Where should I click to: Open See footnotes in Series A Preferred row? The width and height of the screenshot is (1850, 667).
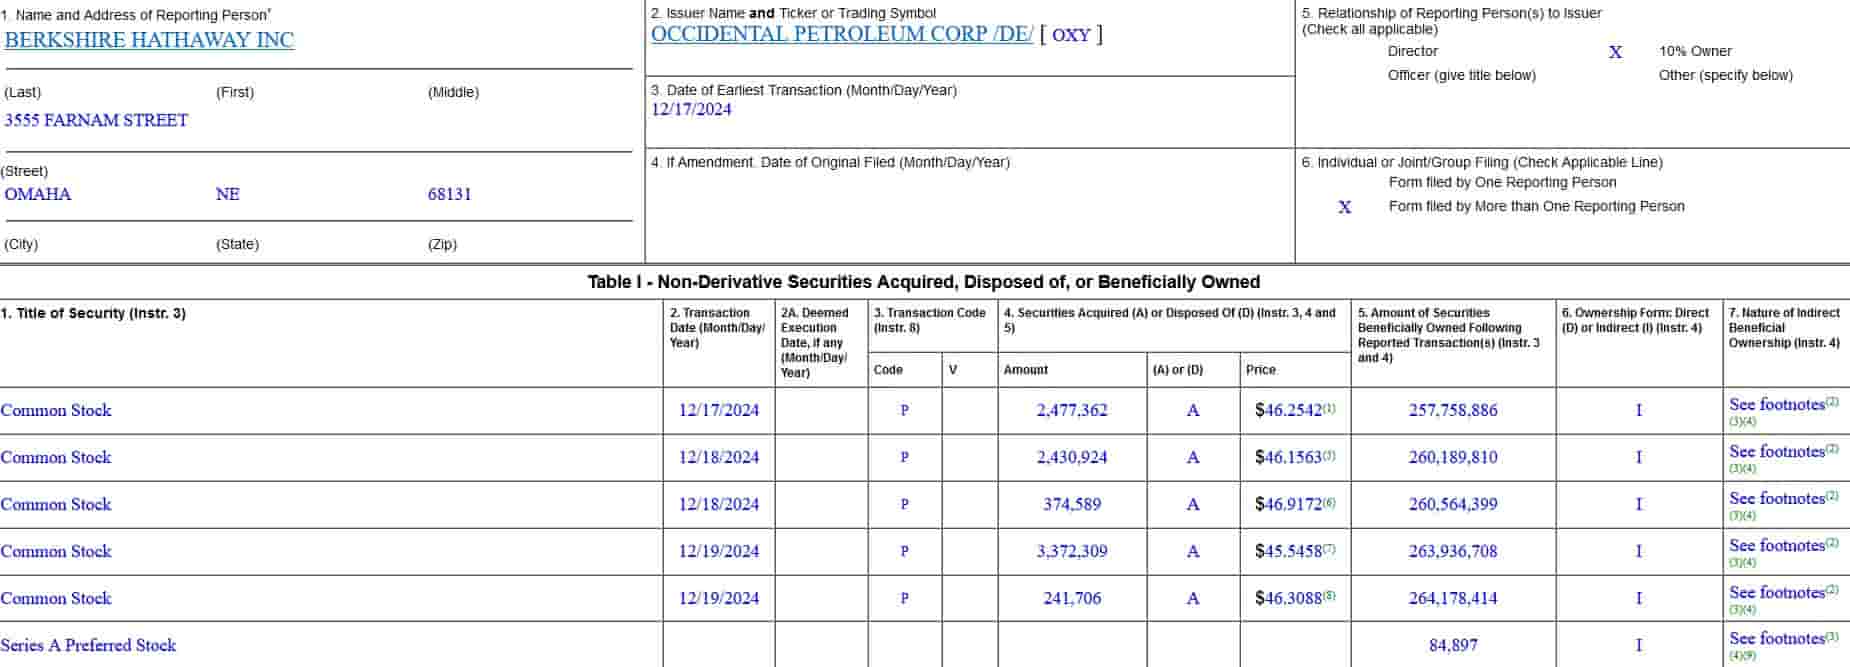(x=1776, y=639)
